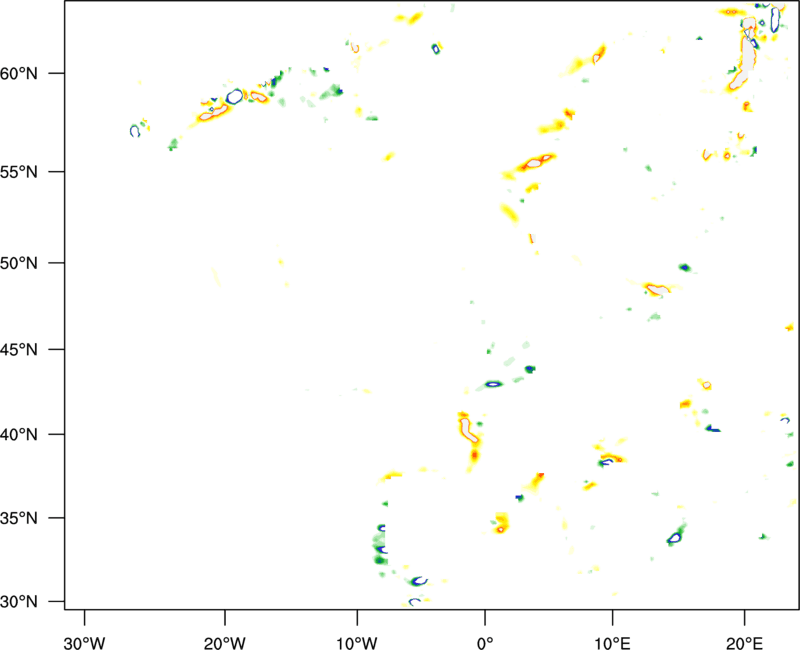Click the 35°N latitude label
The width and height of the screenshot is (800, 650).
[19, 518]
